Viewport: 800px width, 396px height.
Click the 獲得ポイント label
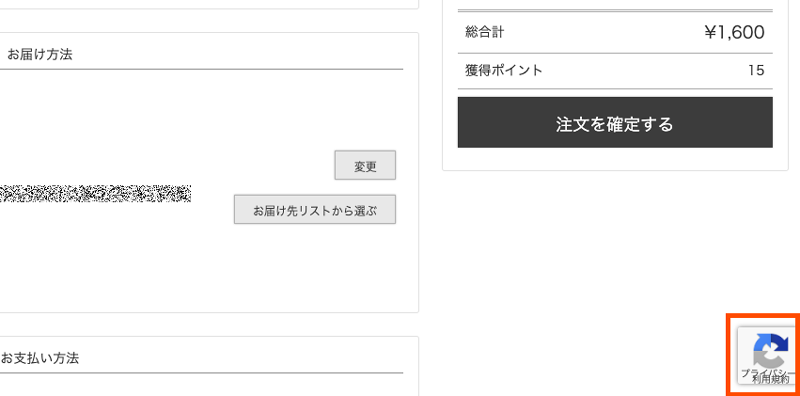(x=504, y=70)
